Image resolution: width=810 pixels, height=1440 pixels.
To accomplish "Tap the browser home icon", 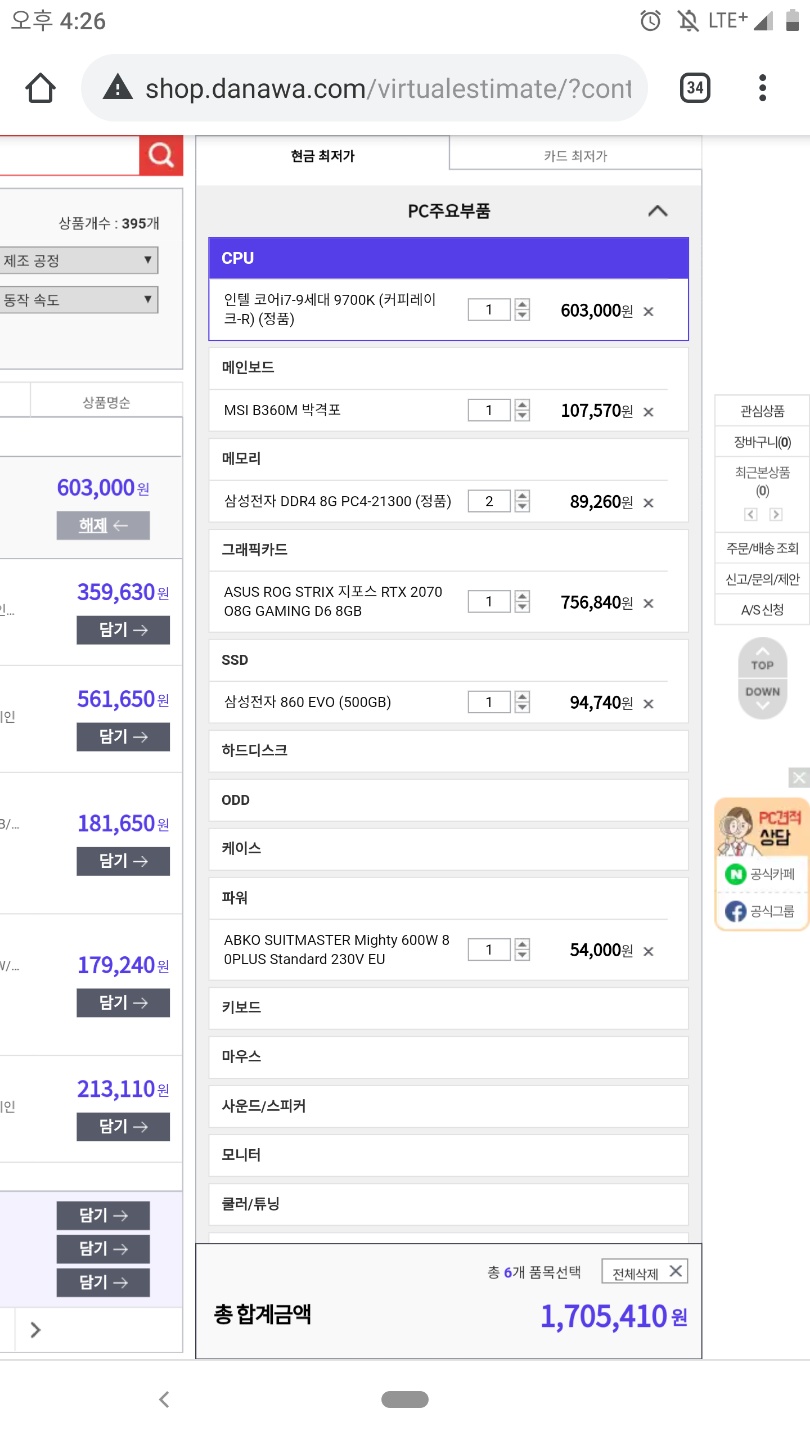I will tap(40, 89).
